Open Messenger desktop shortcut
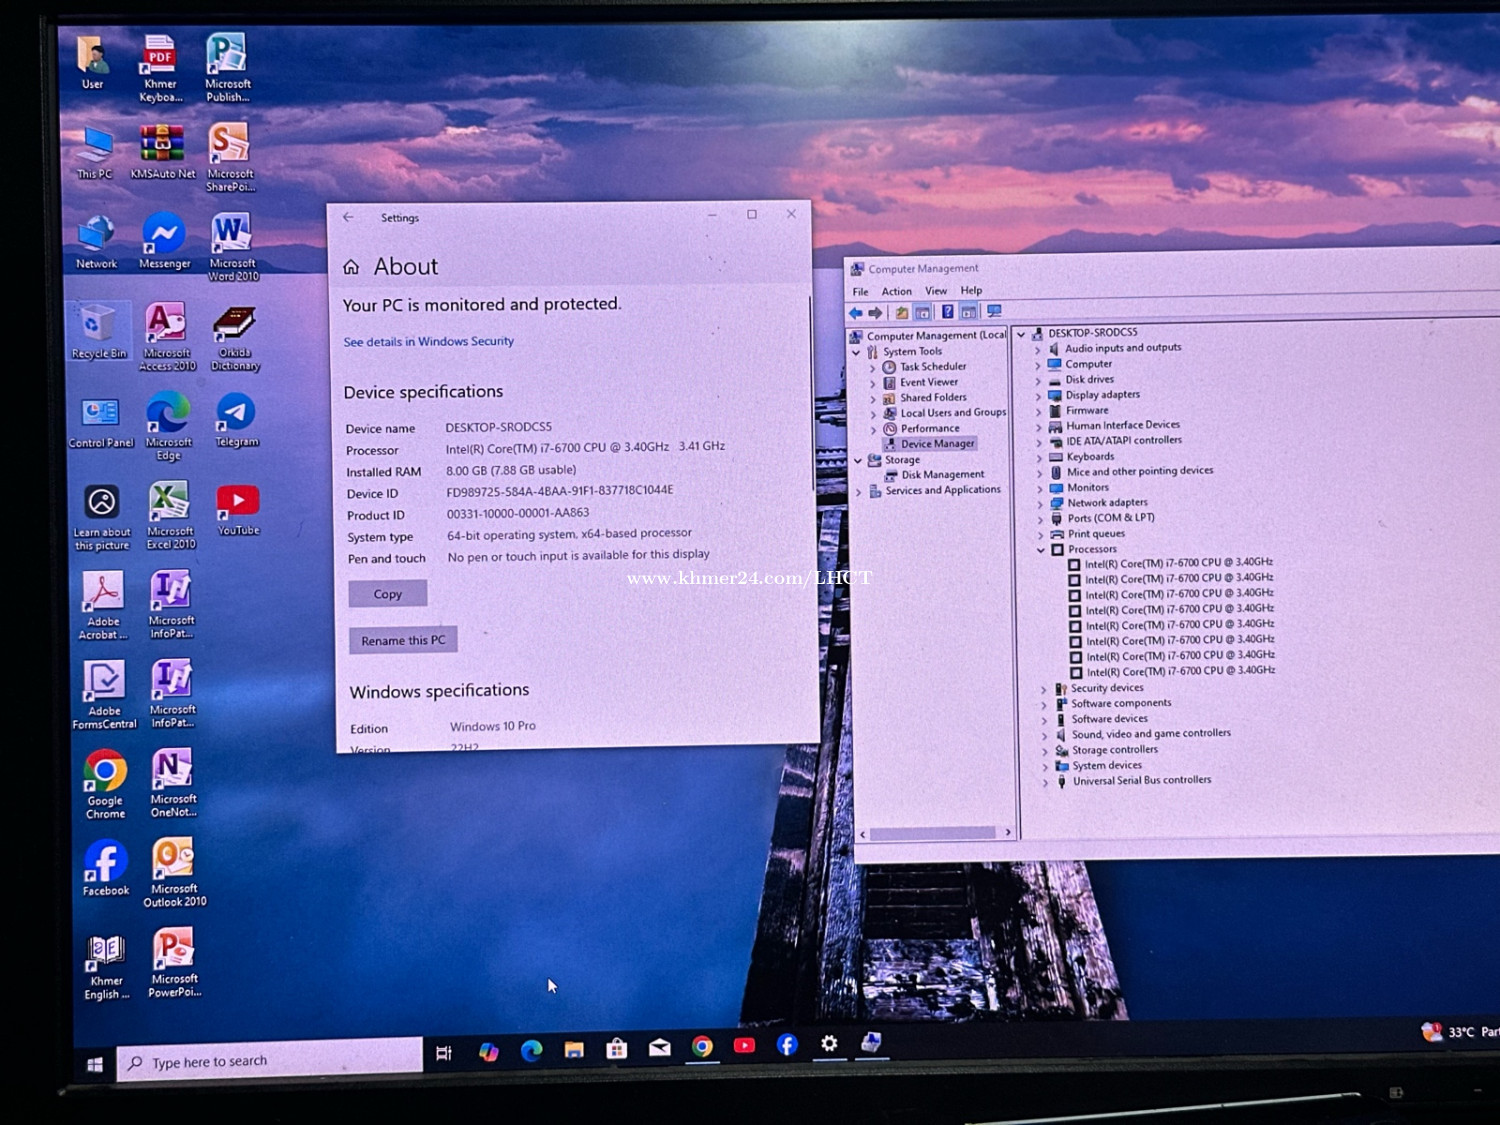Image resolution: width=1500 pixels, height=1125 pixels. [164, 240]
